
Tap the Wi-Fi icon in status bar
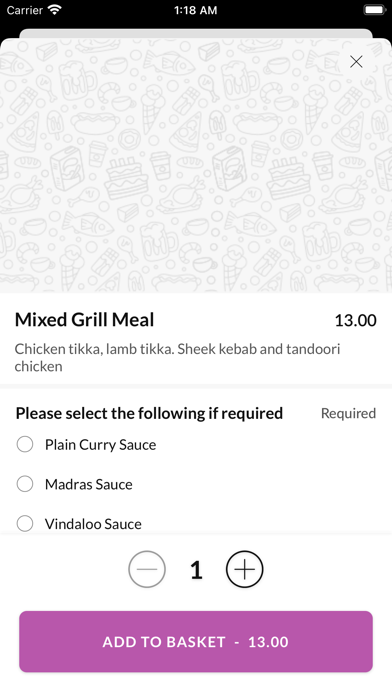click(x=55, y=10)
